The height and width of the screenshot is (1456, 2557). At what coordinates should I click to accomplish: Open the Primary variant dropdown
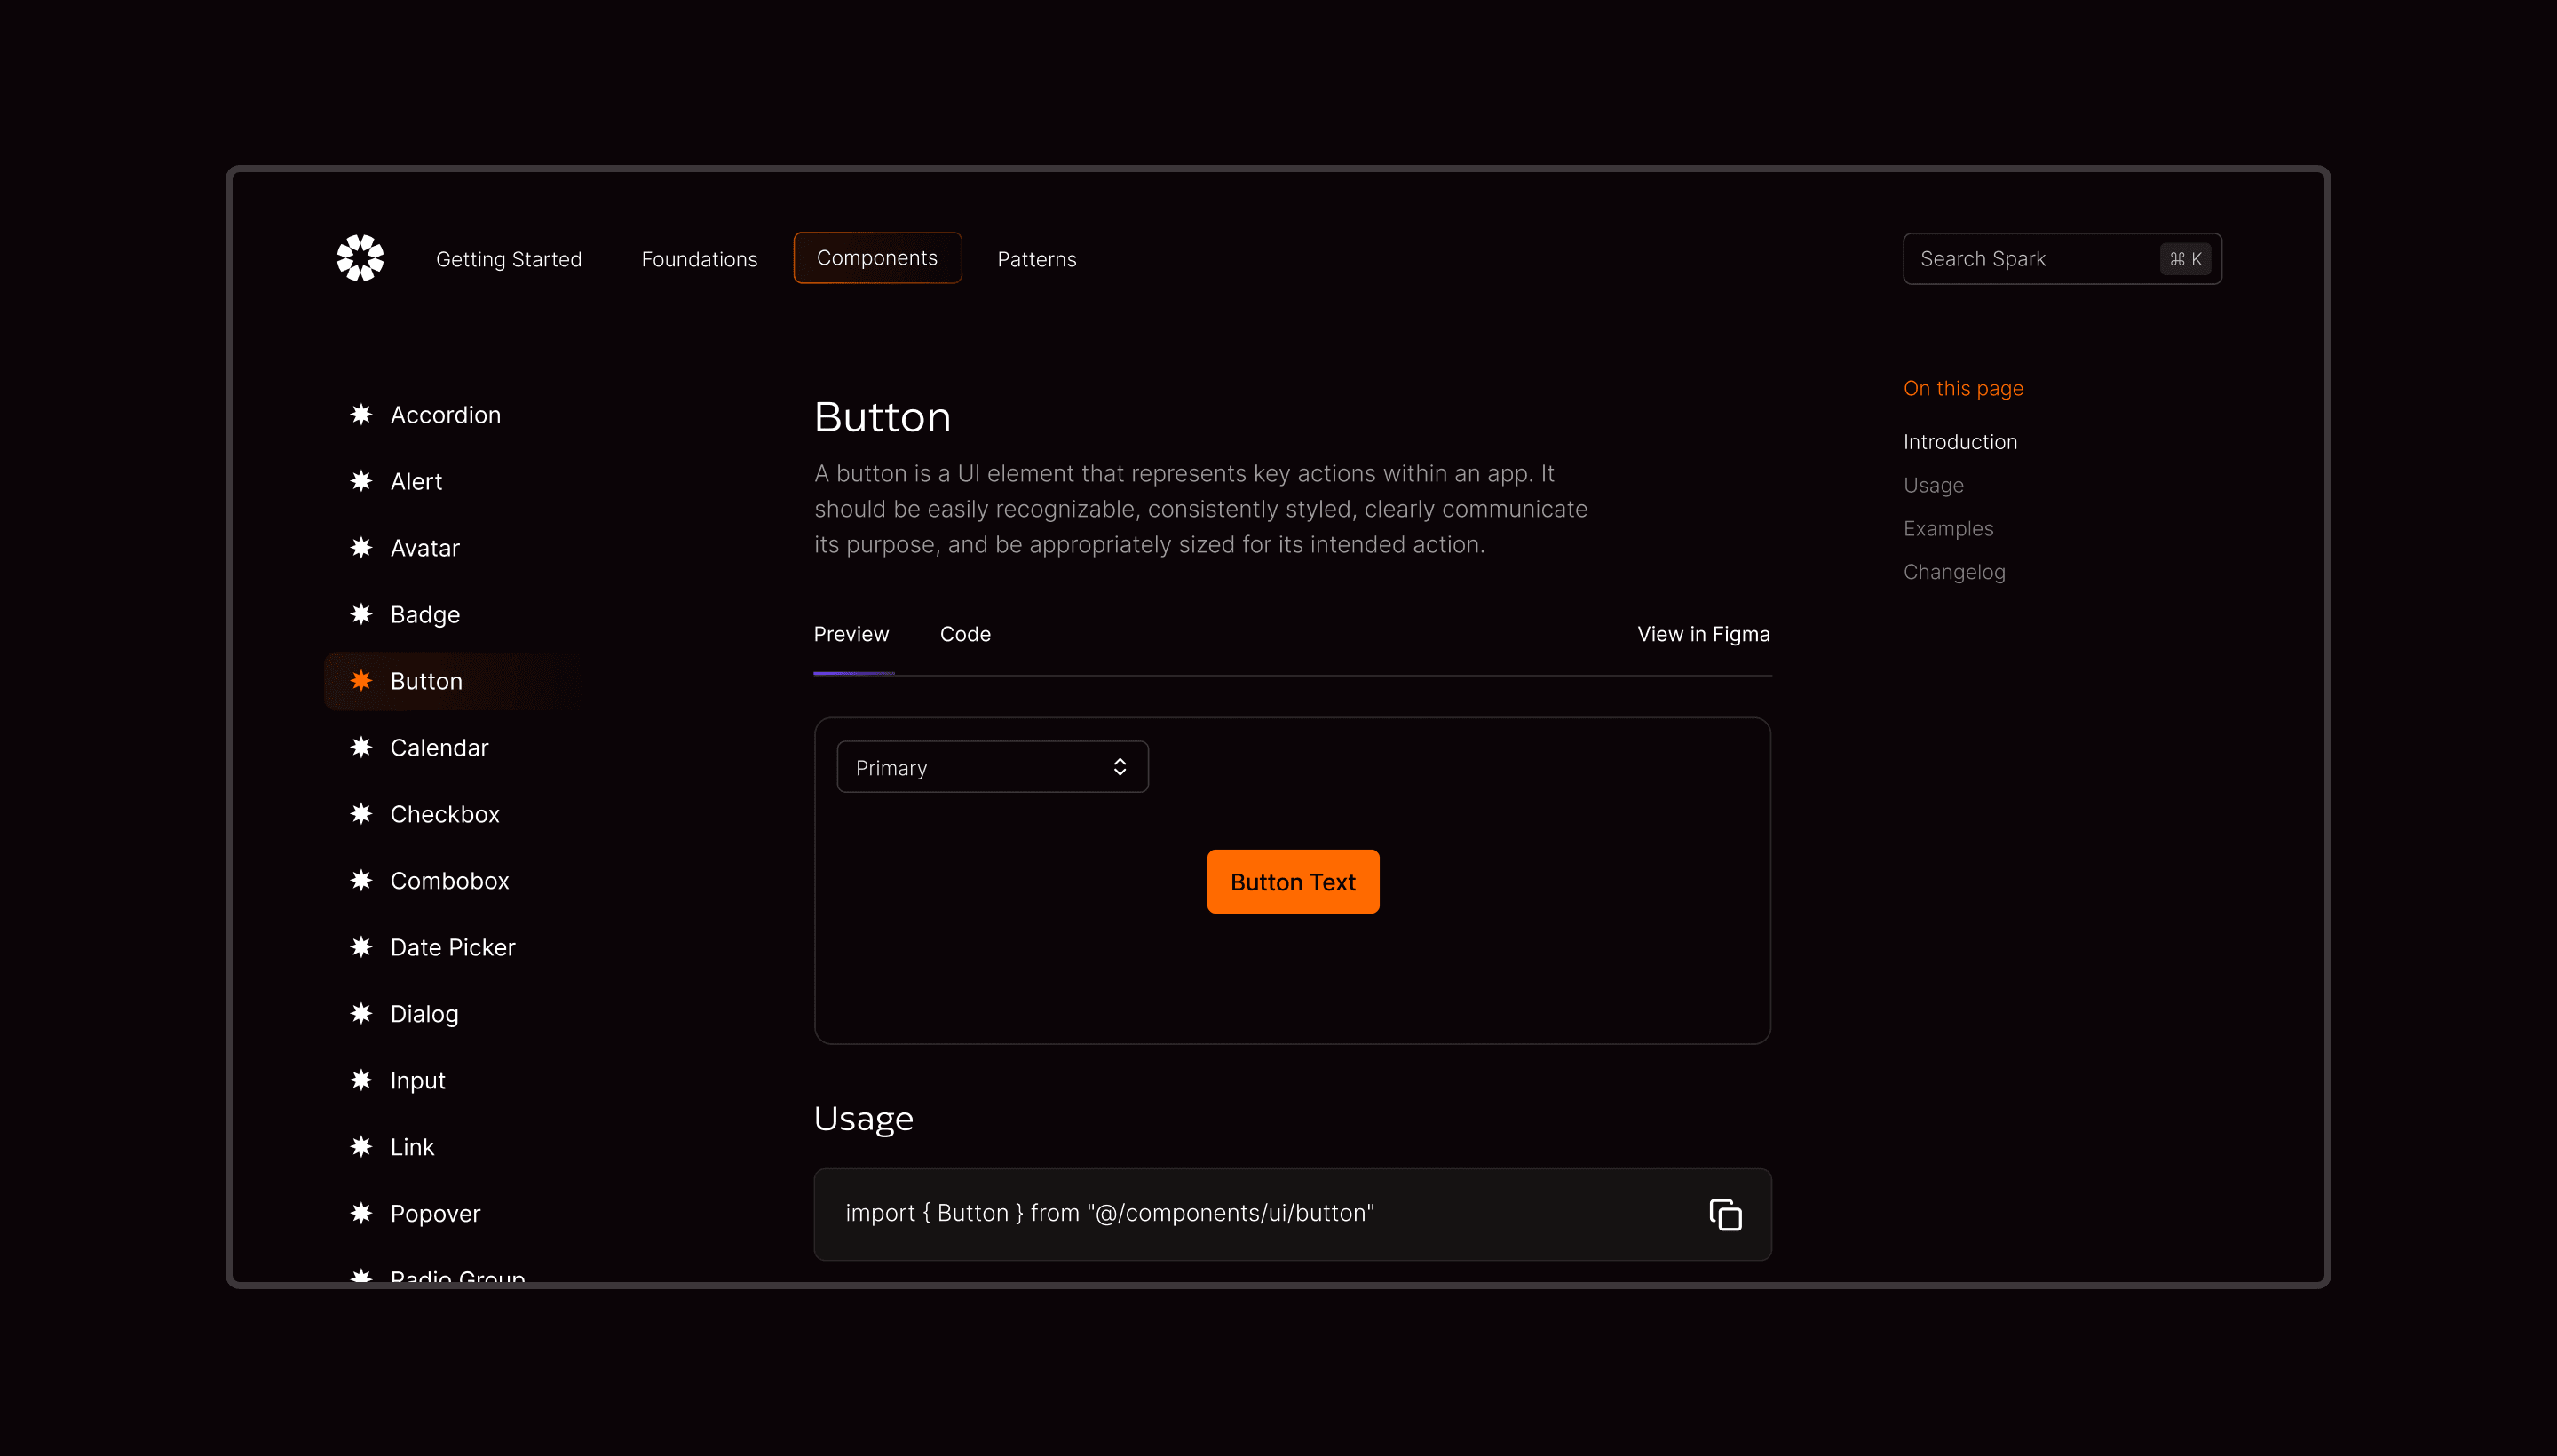pyautogui.click(x=991, y=767)
